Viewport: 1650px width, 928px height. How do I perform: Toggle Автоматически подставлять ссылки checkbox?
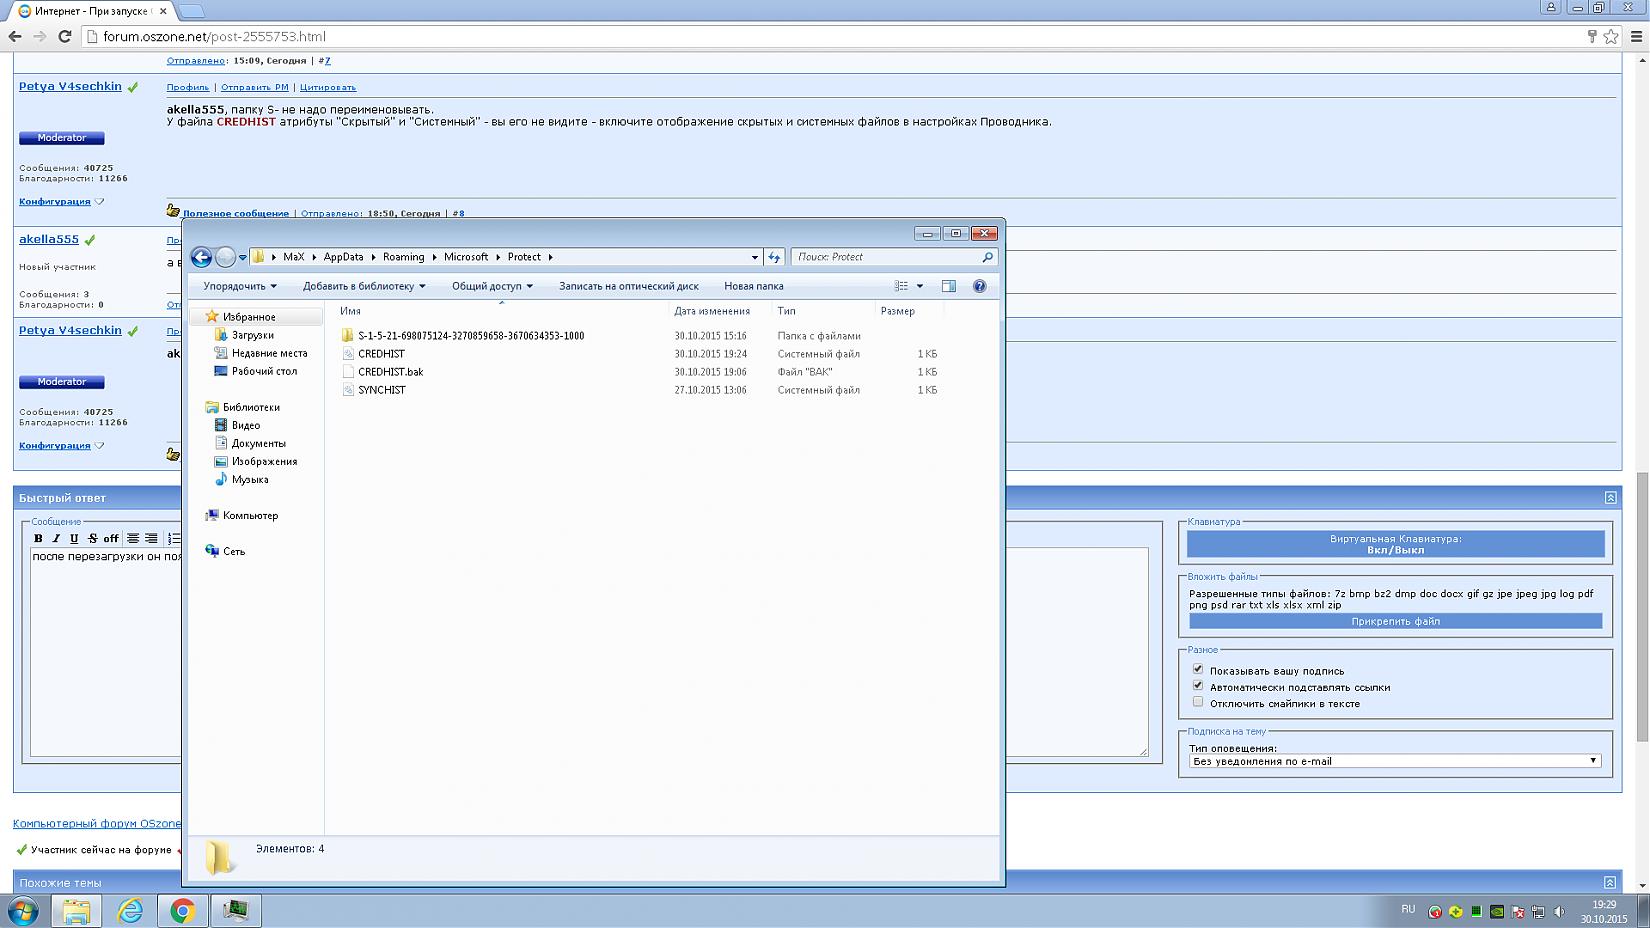pyautogui.click(x=1197, y=685)
